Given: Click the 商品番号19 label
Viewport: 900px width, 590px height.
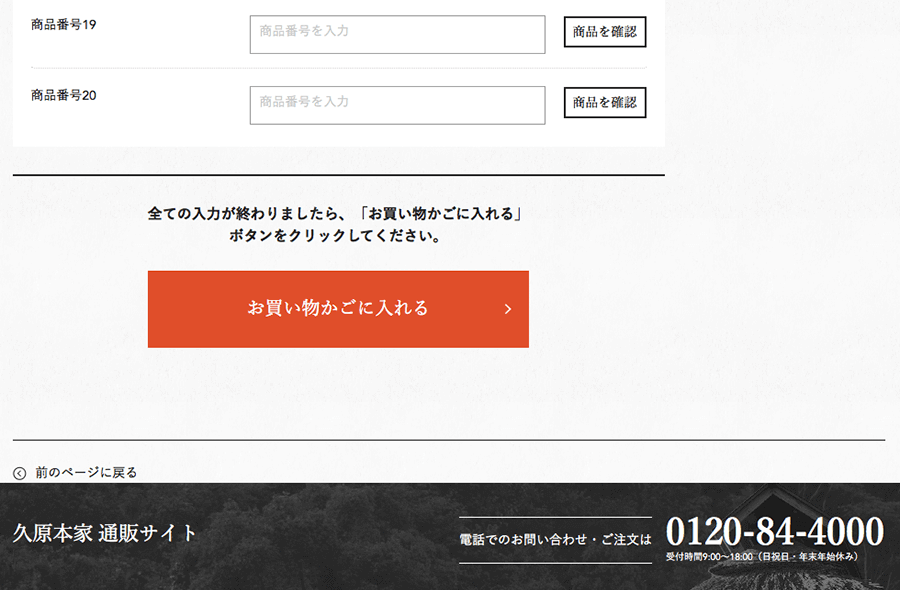Looking at the screenshot, I should 64,25.
